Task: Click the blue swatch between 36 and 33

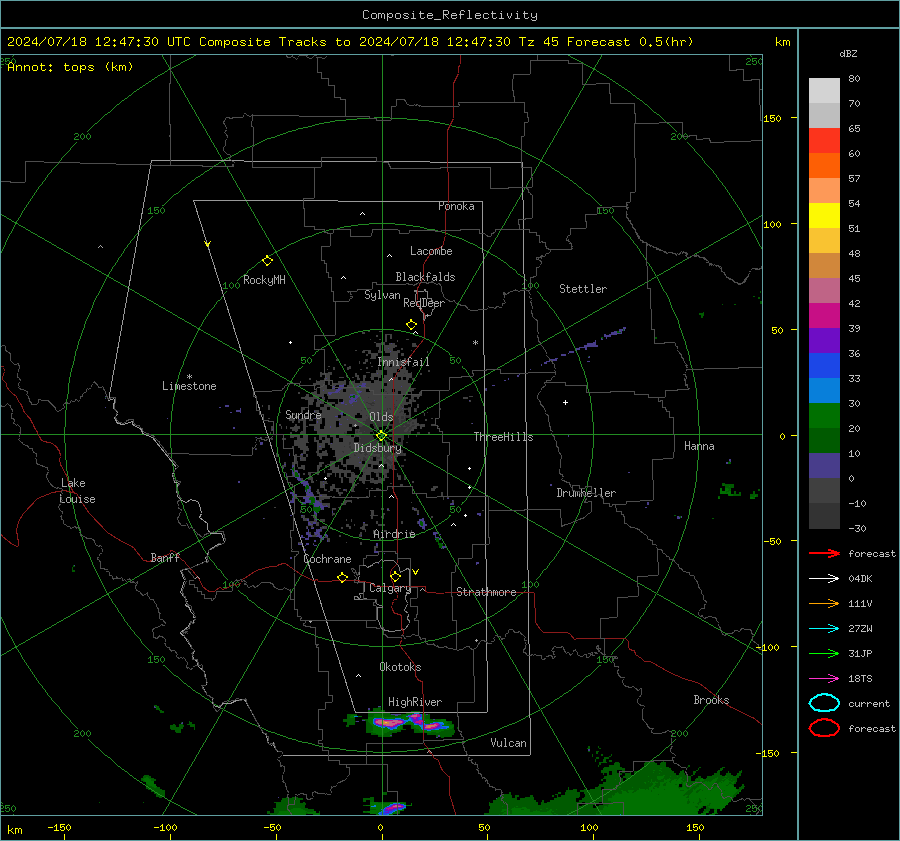Action: (x=824, y=365)
